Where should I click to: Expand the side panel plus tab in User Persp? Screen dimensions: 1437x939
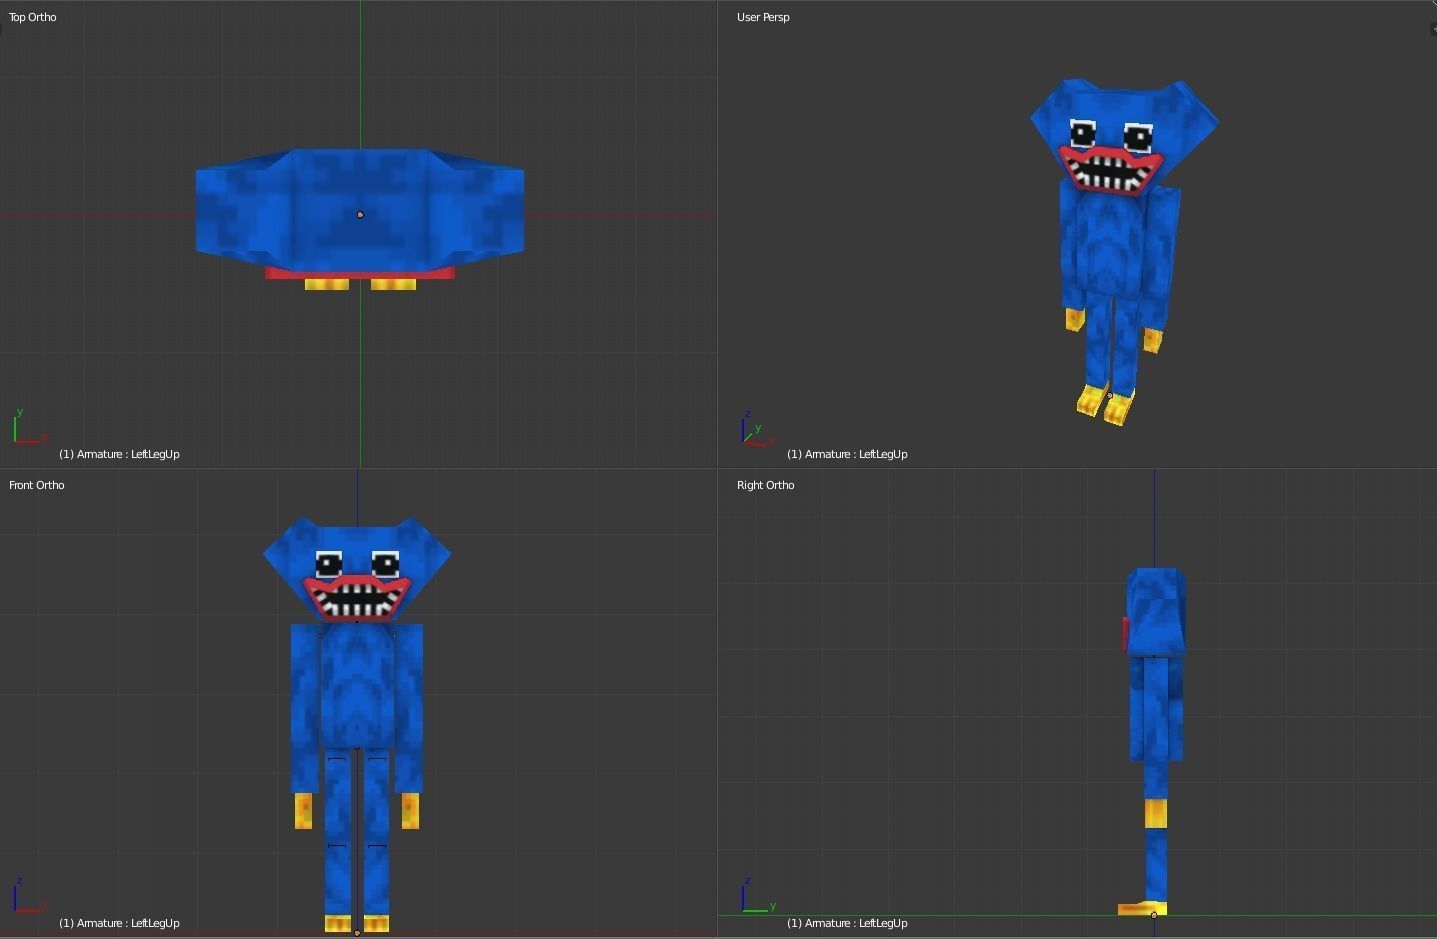[x=1433, y=28]
